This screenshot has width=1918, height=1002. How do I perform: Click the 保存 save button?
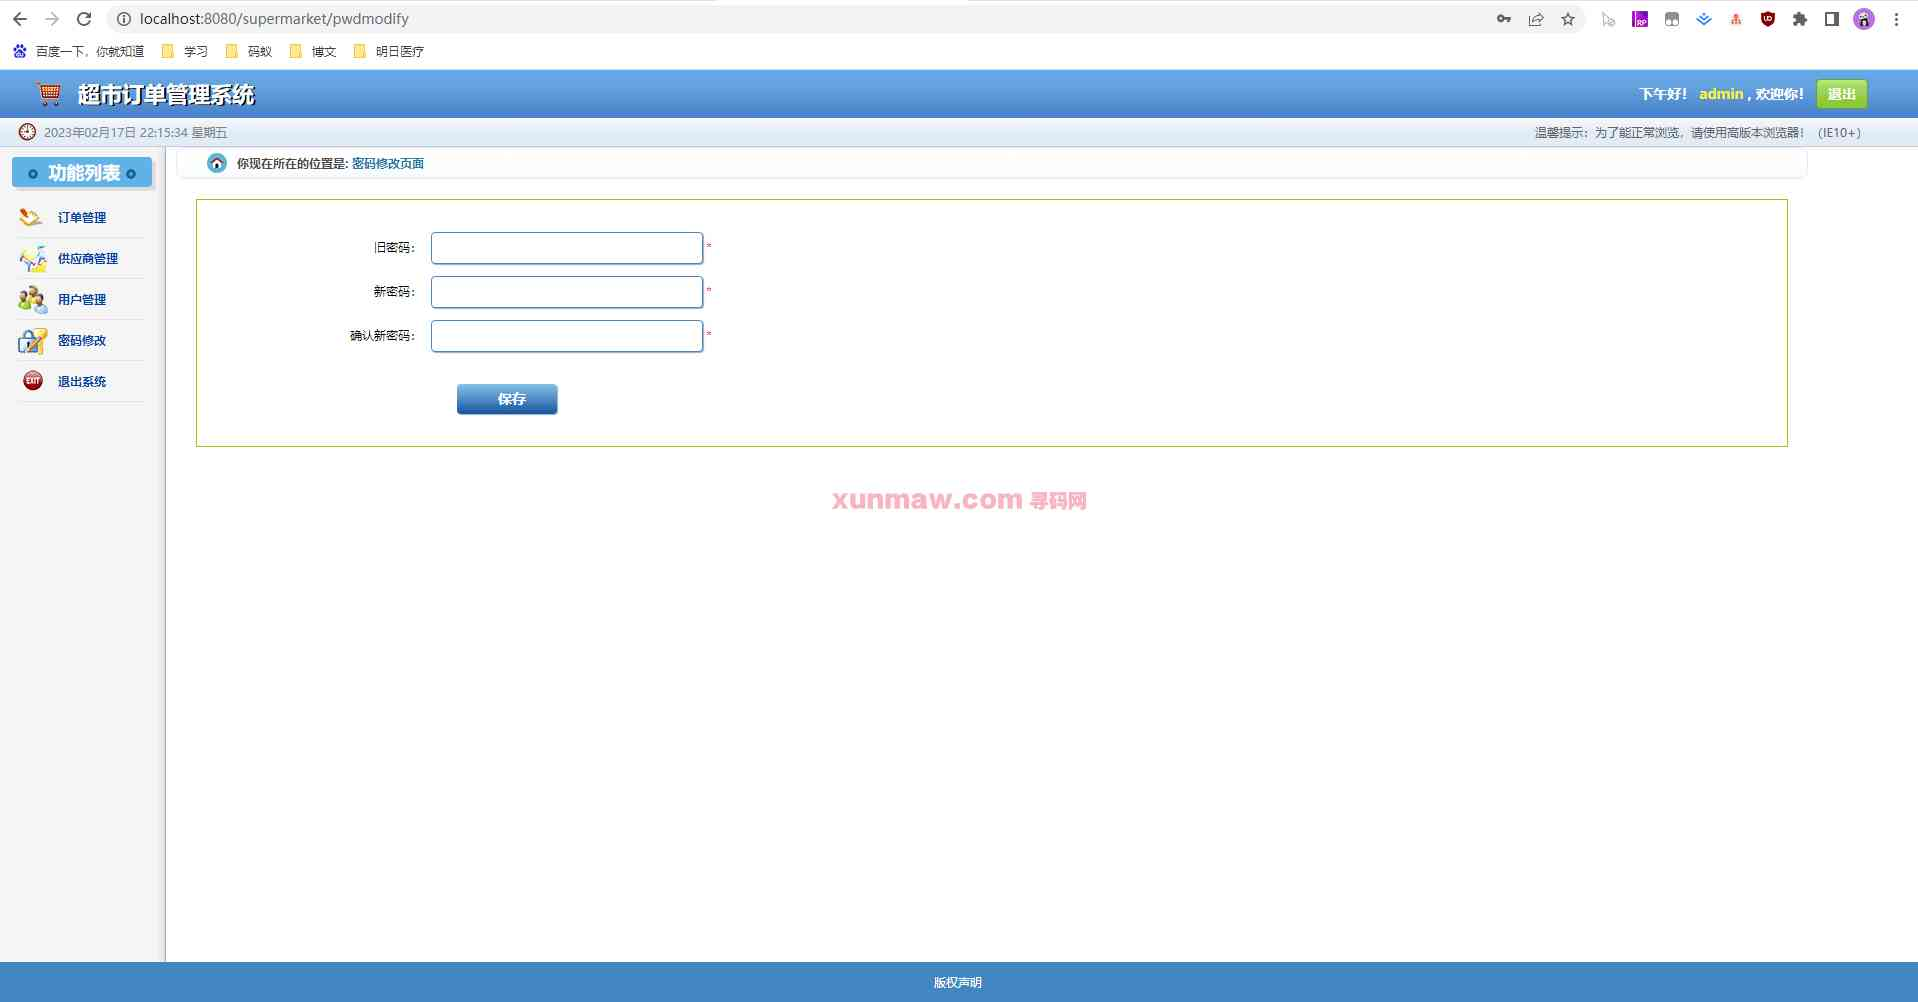click(507, 399)
